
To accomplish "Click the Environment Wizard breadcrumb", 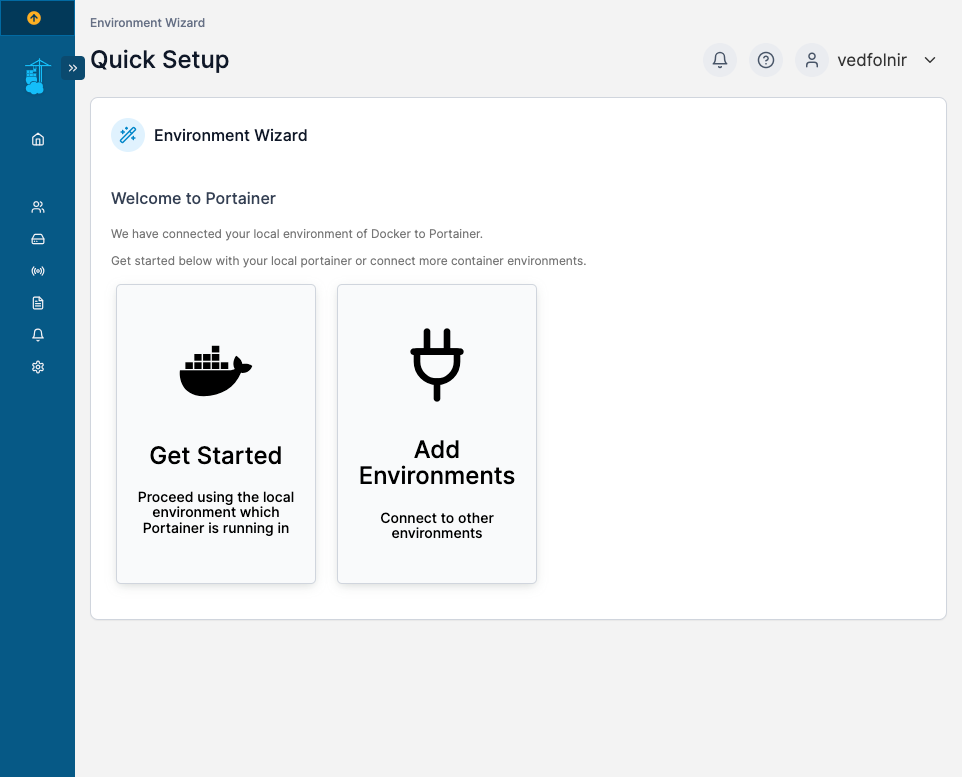I will 147,23.
